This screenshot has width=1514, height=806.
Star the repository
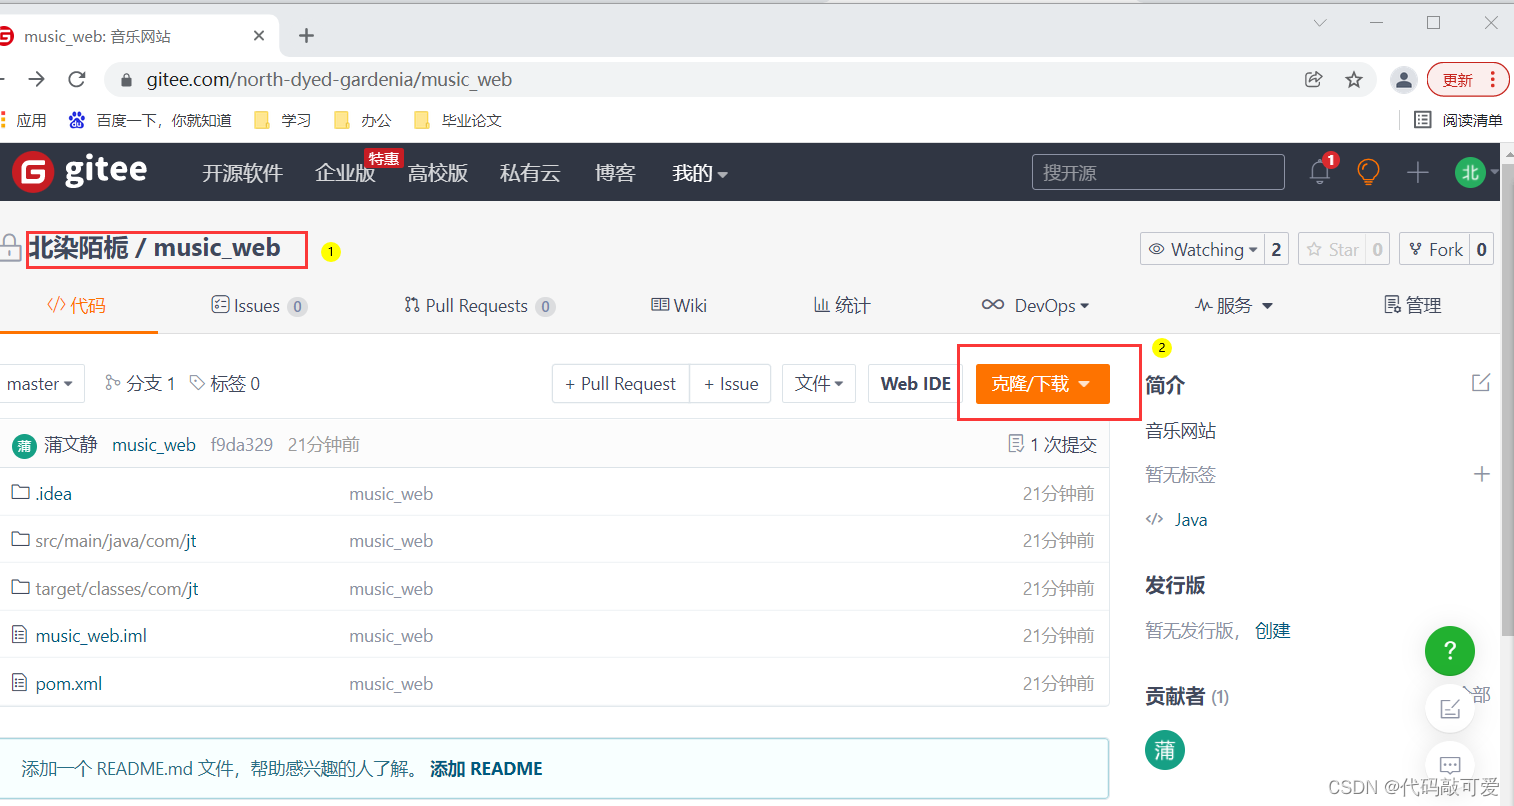point(1332,249)
